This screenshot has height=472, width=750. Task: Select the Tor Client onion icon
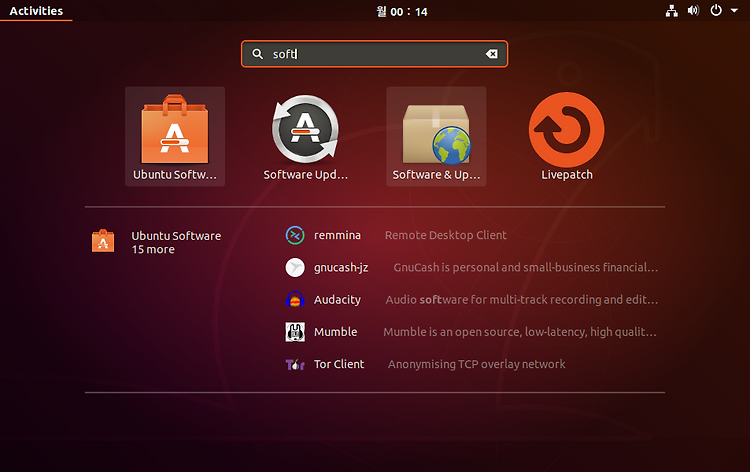tap(295, 364)
